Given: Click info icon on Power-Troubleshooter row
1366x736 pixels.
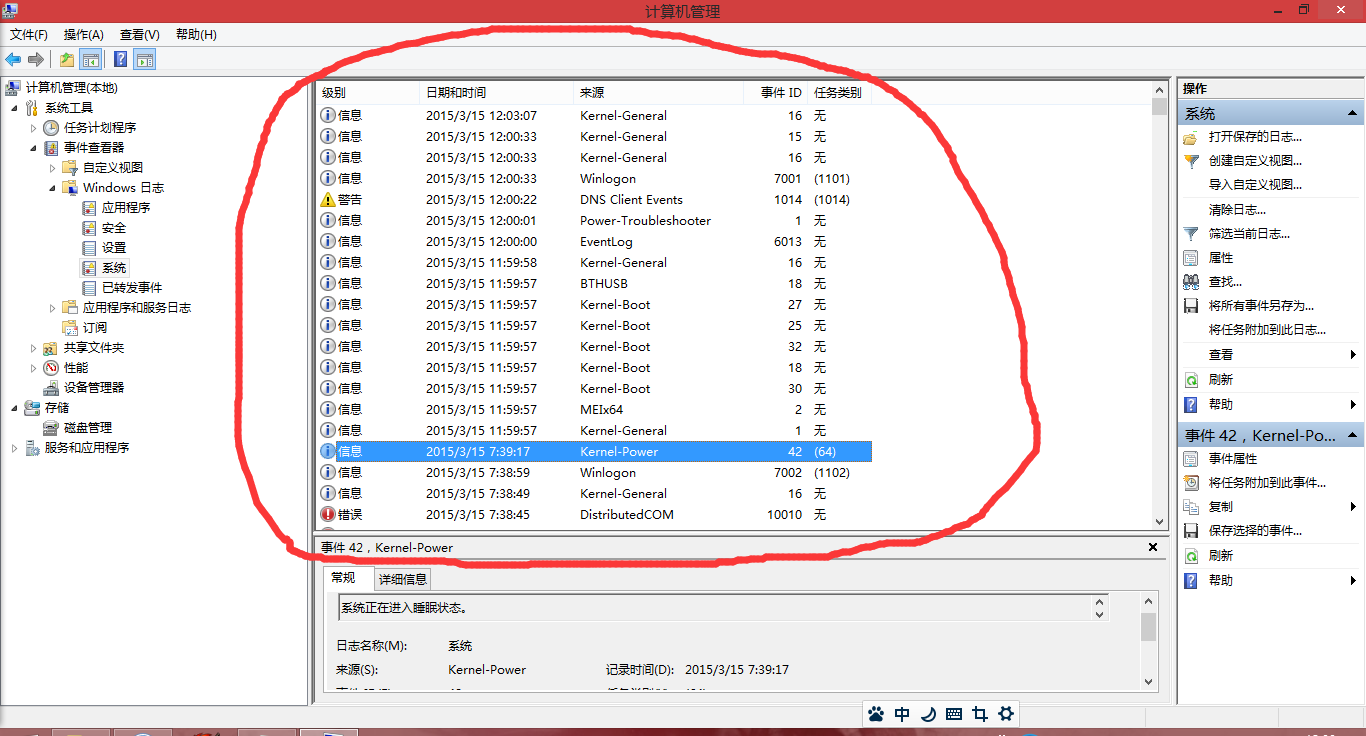Looking at the screenshot, I should tap(327, 220).
